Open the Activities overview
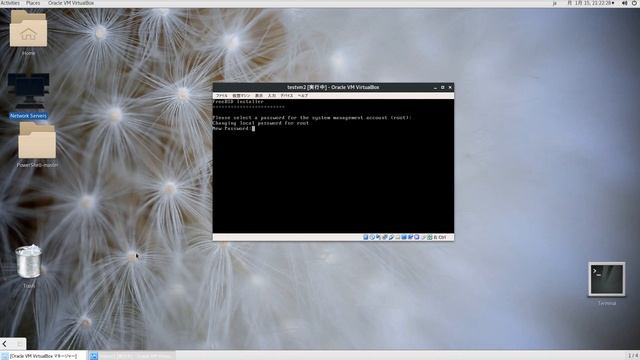This screenshot has height=360, width=640. click(10, 3)
